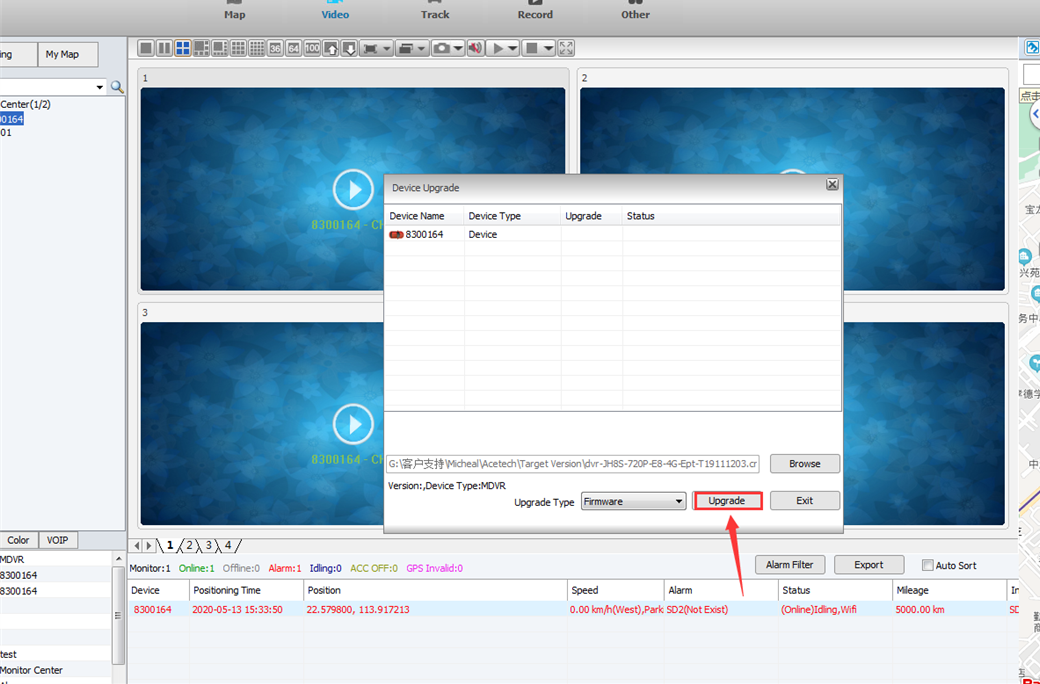
Task: Play video in window 3
Action: 353,424
